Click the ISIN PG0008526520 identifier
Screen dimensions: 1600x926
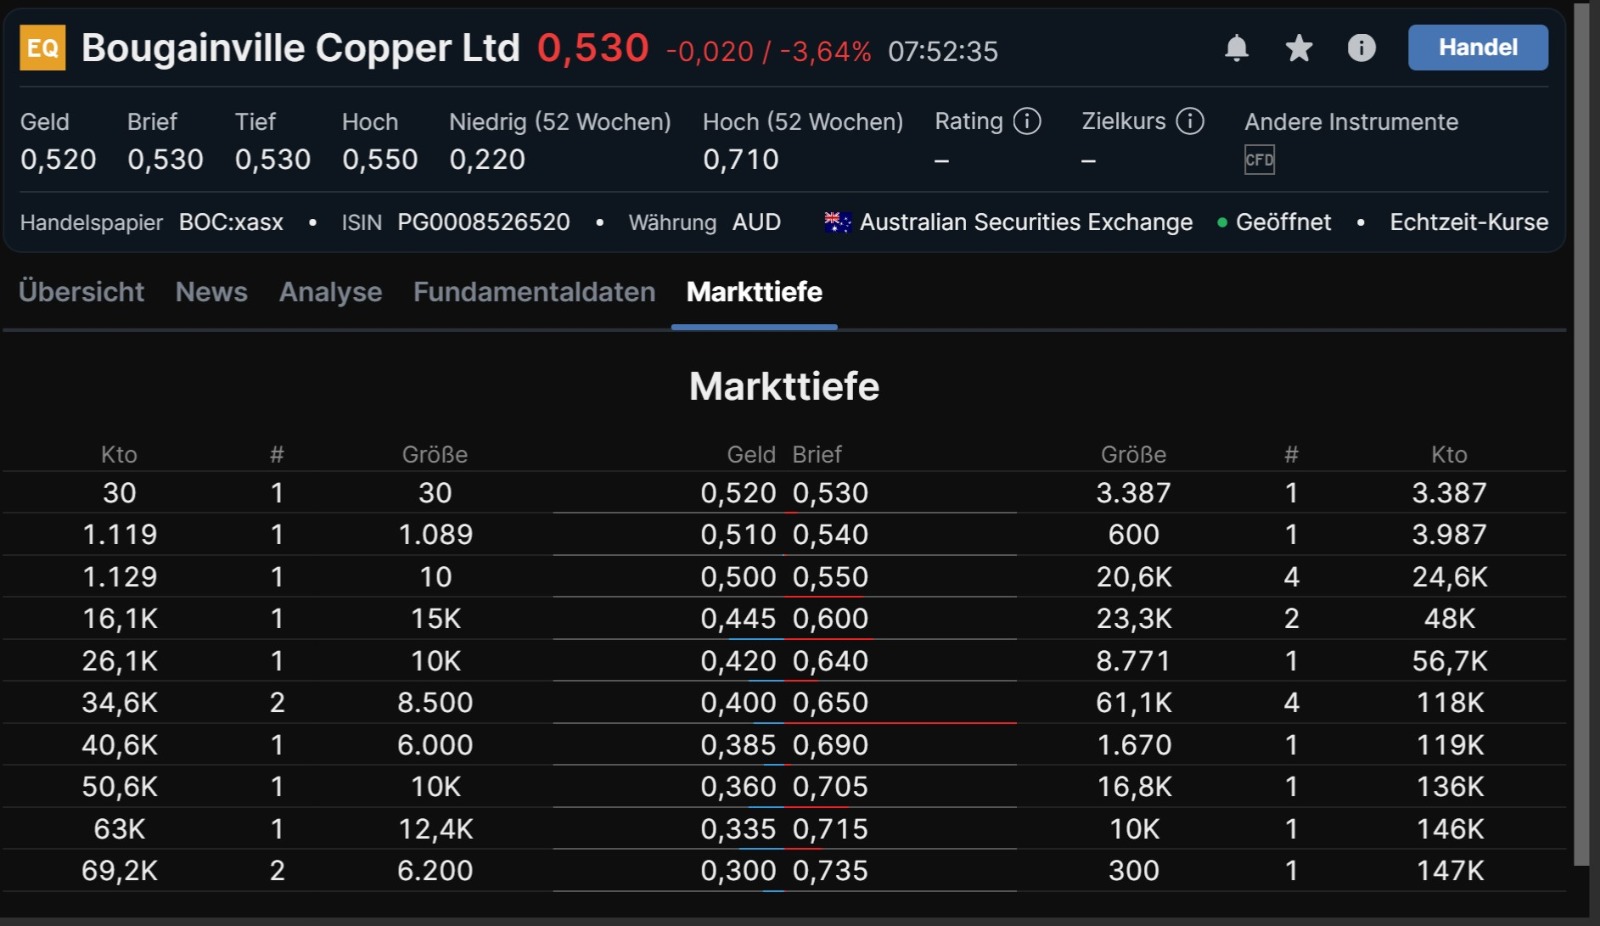(x=484, y=222)
